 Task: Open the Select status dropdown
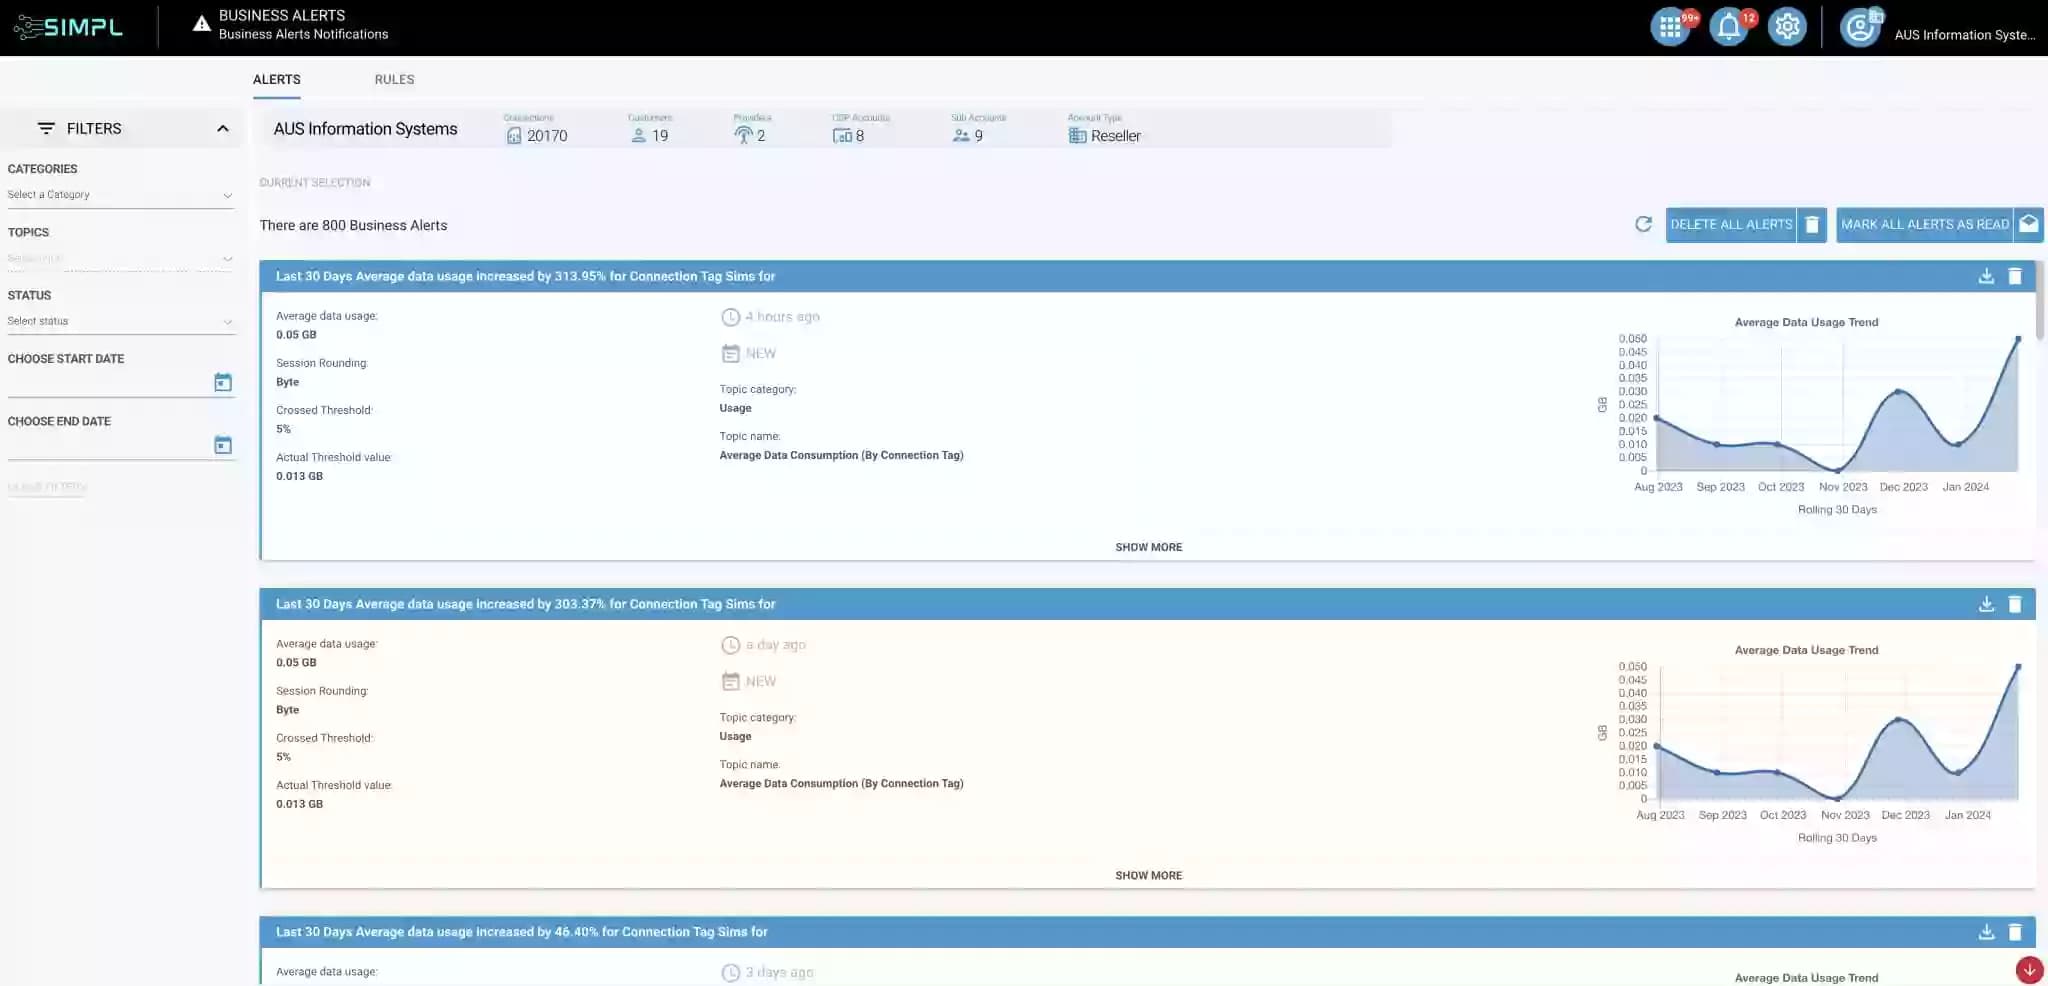[x=120, y=321]
